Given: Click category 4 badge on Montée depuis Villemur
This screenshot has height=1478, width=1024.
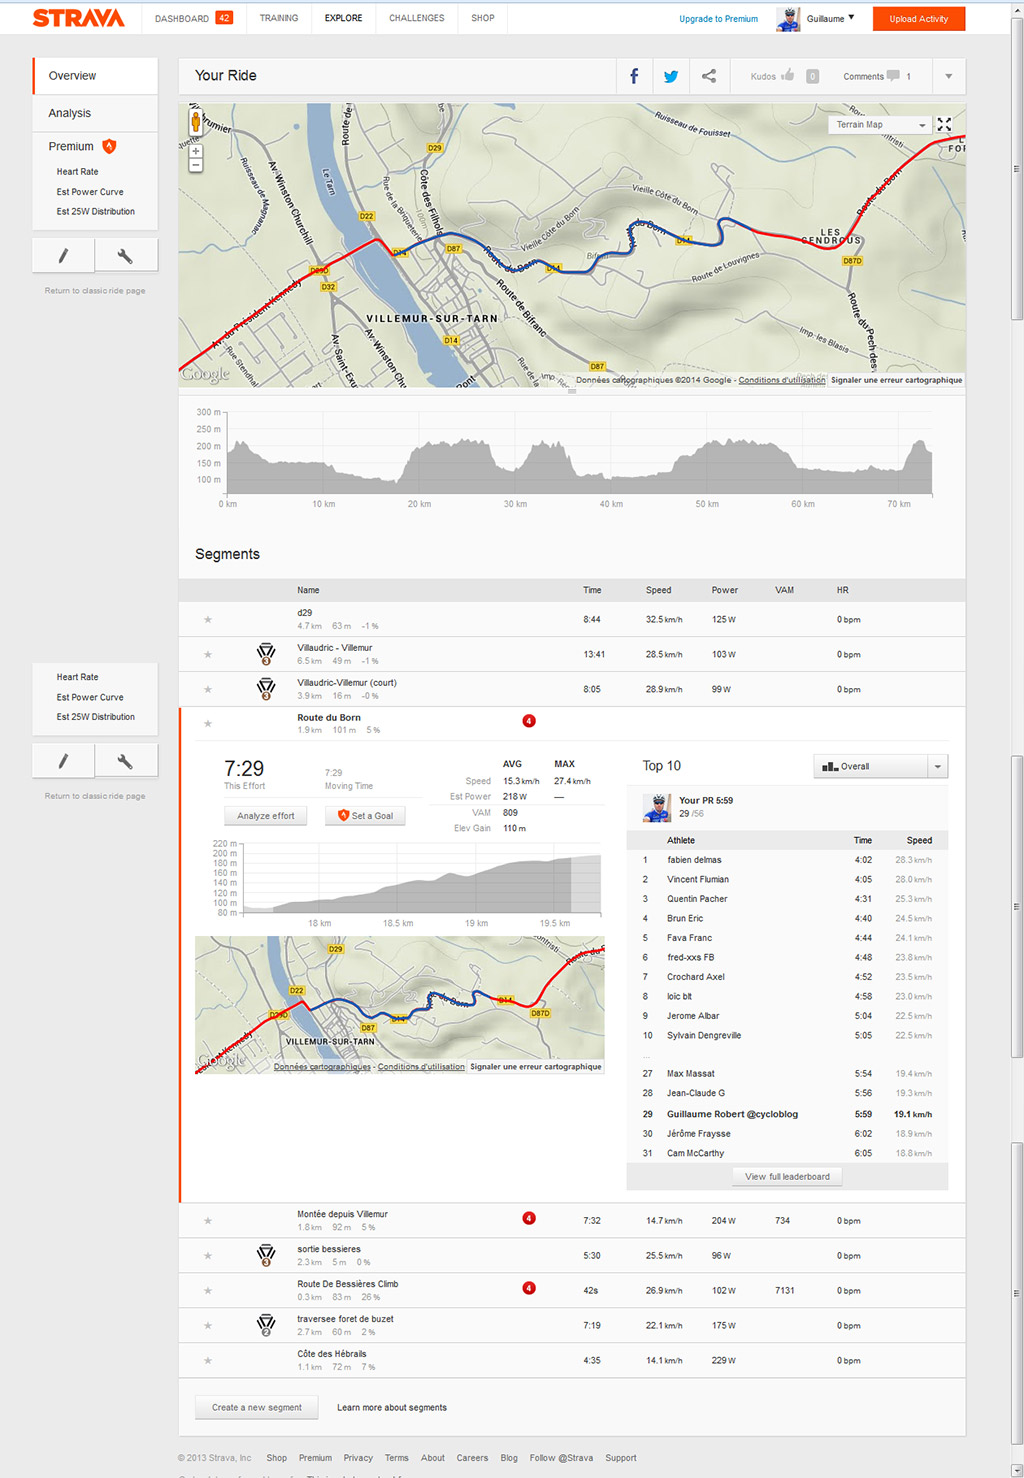Looking at the screenshot, I should coord(529,1218).
